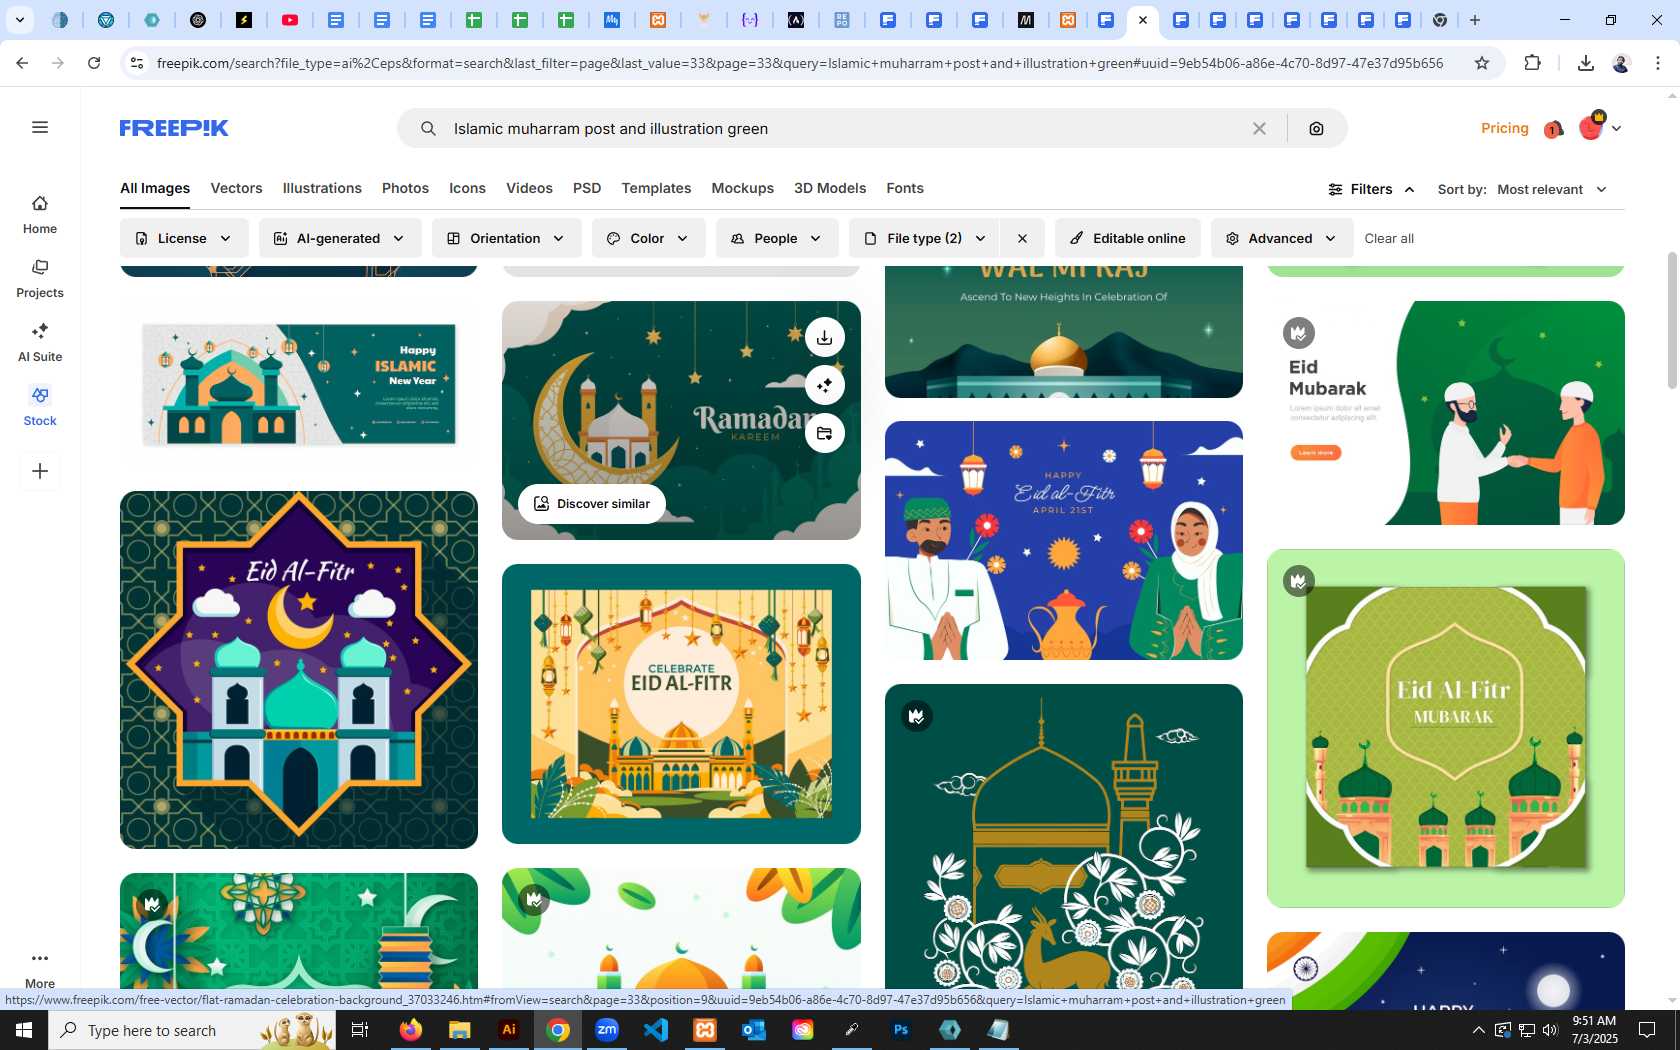Open the Color filter dropdown
The width and height of the screenshot is (1680, 1050).
click(x=648, y=238)
